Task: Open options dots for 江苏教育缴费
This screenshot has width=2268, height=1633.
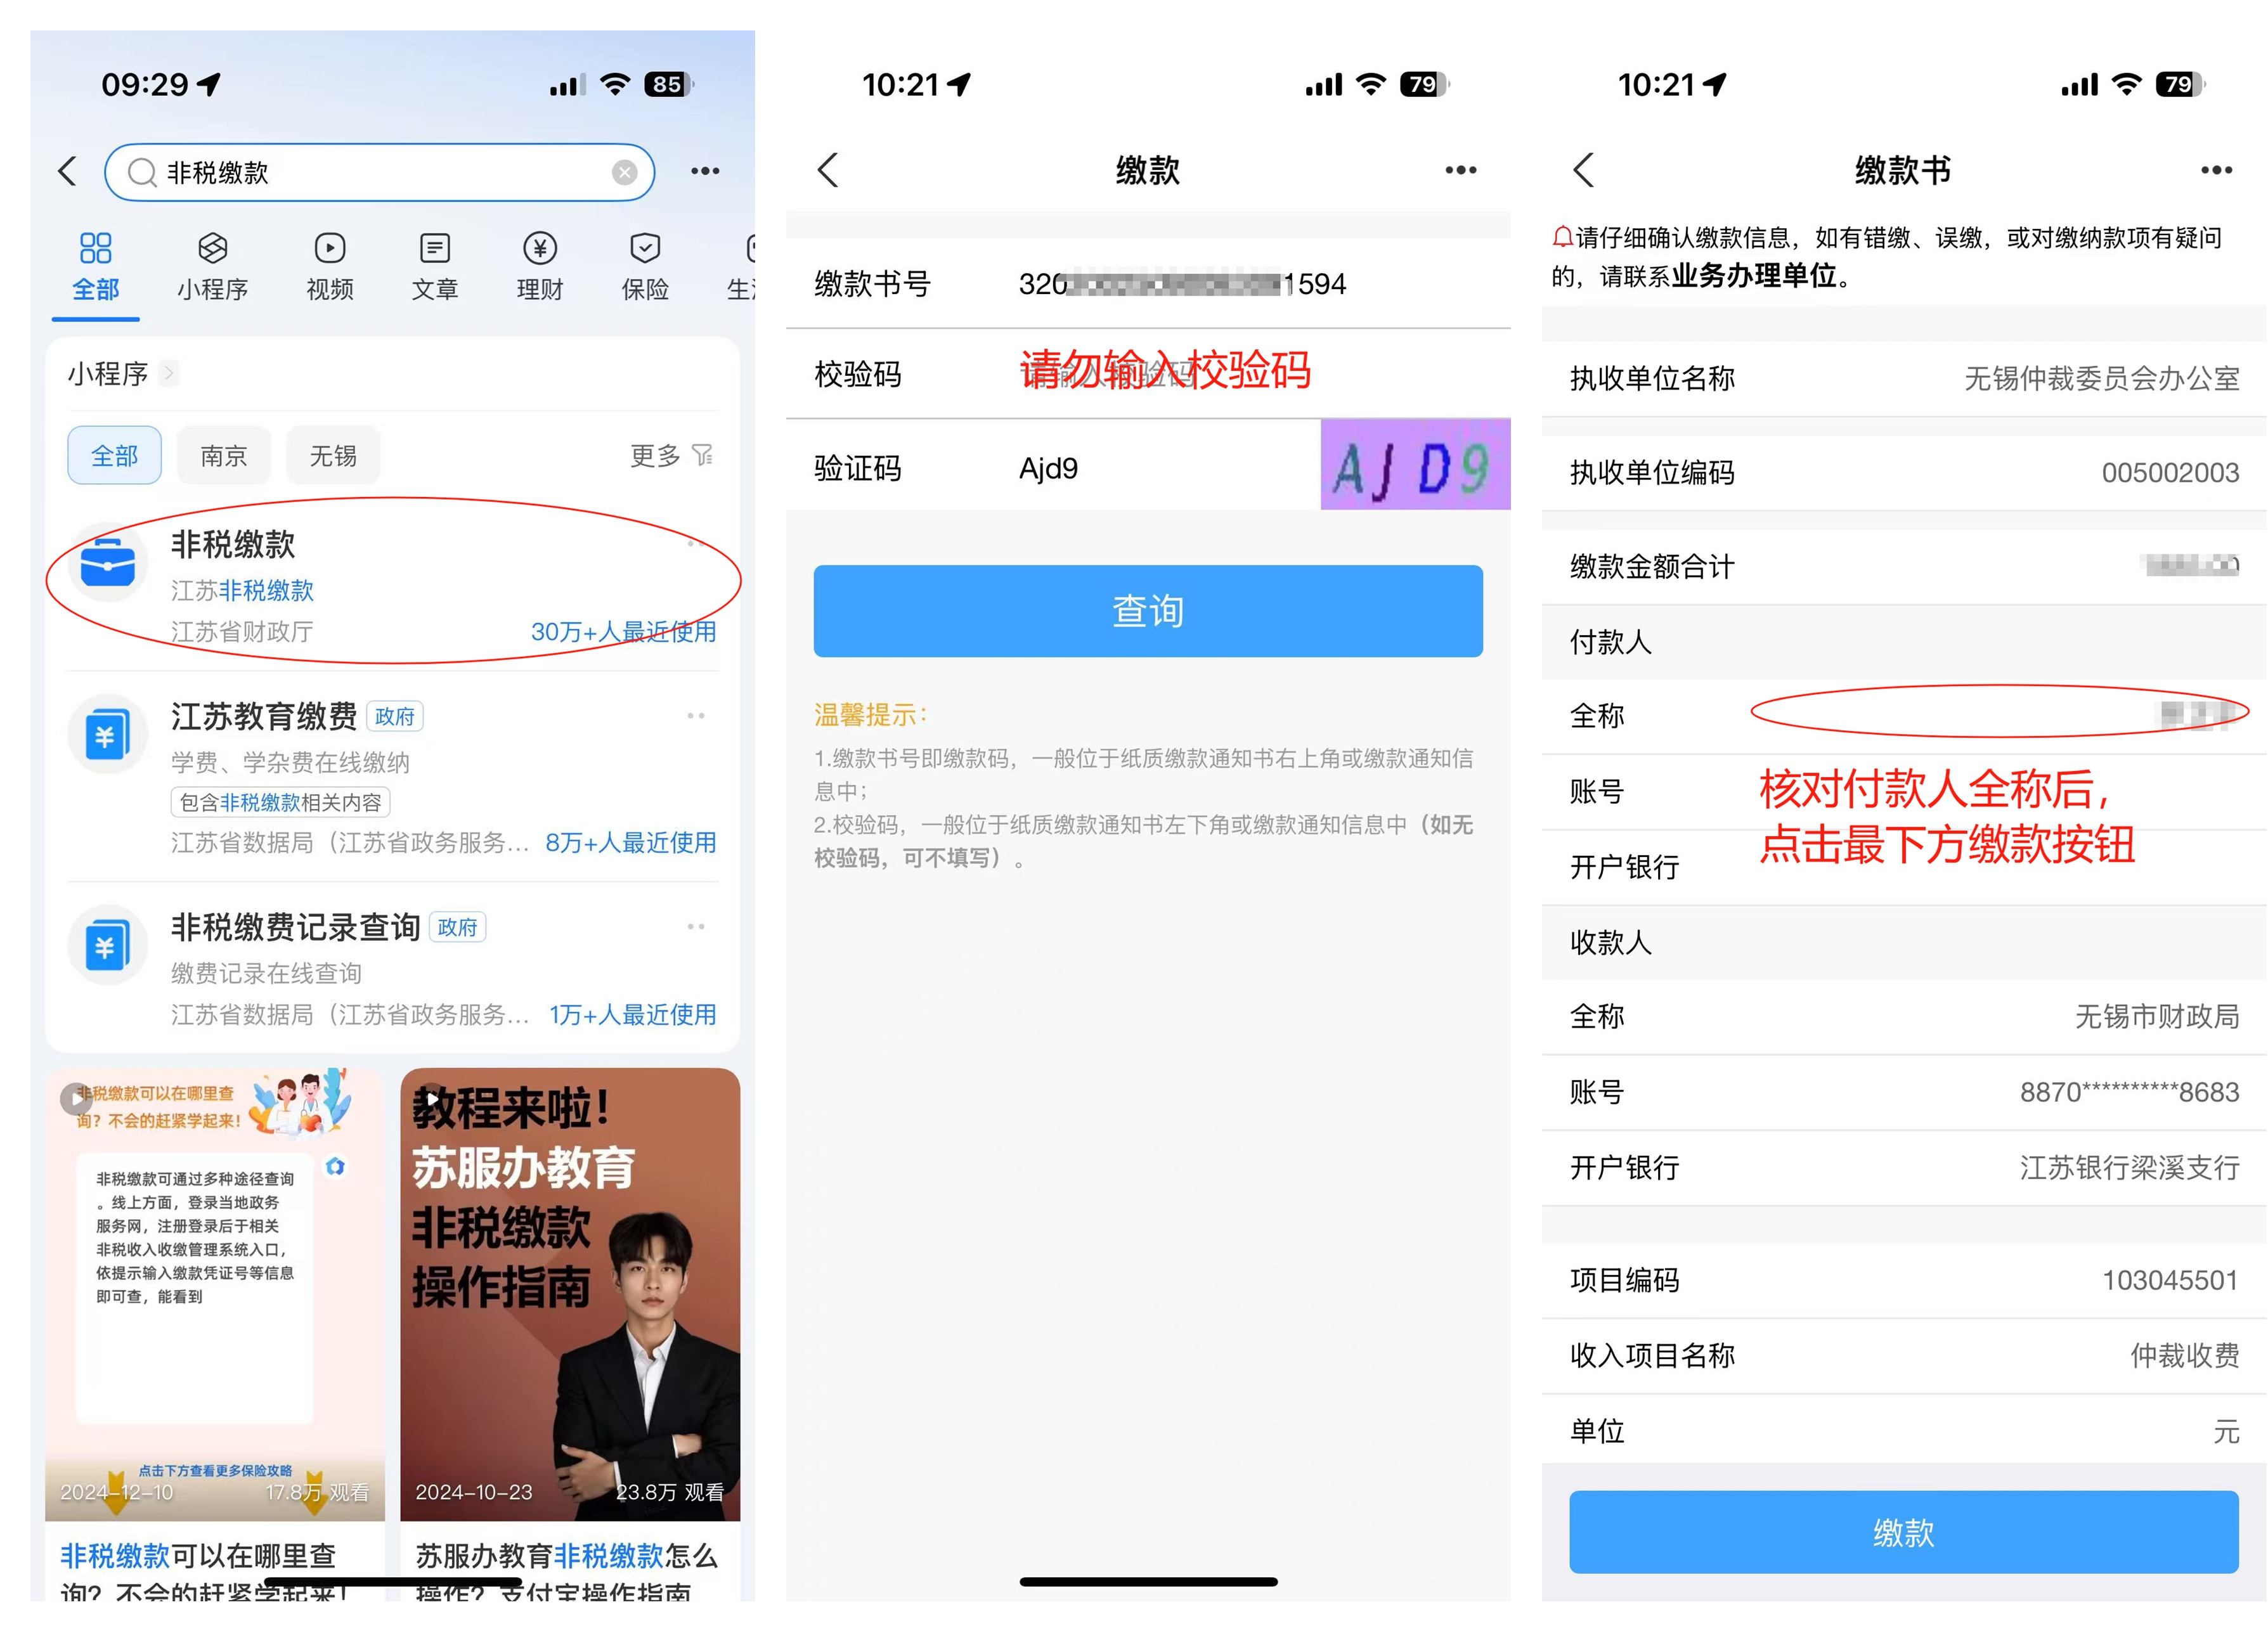Action: point(696,715)
